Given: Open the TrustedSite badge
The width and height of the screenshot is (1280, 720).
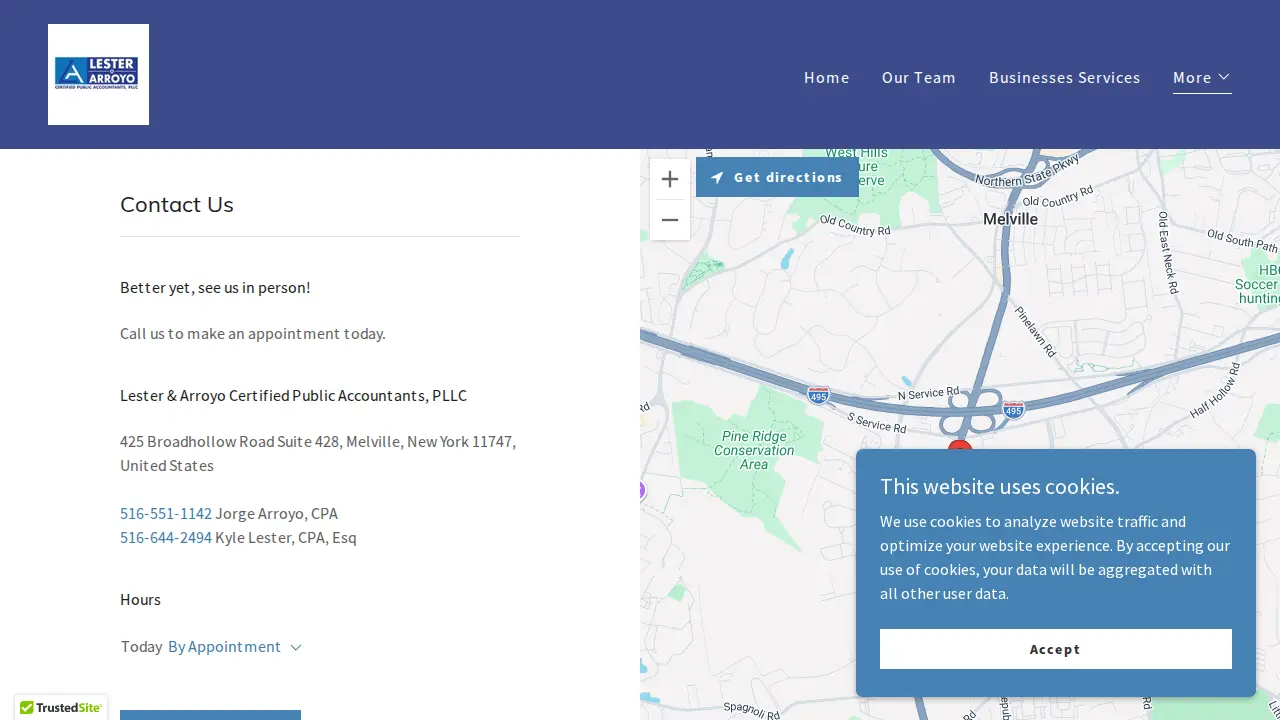Looking at the screenshot, I should click(61, 707).
